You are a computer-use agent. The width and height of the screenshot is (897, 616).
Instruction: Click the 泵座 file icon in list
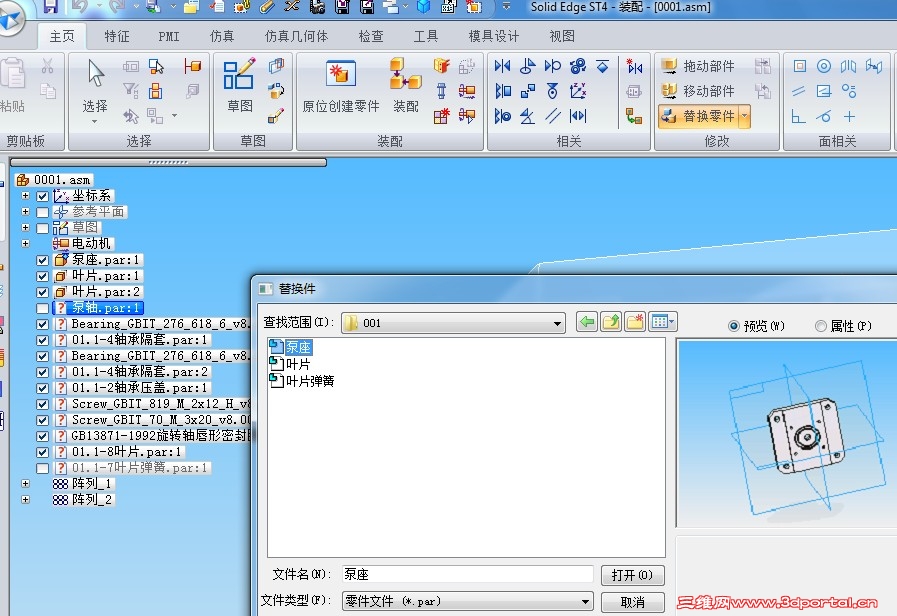point(276,347)
